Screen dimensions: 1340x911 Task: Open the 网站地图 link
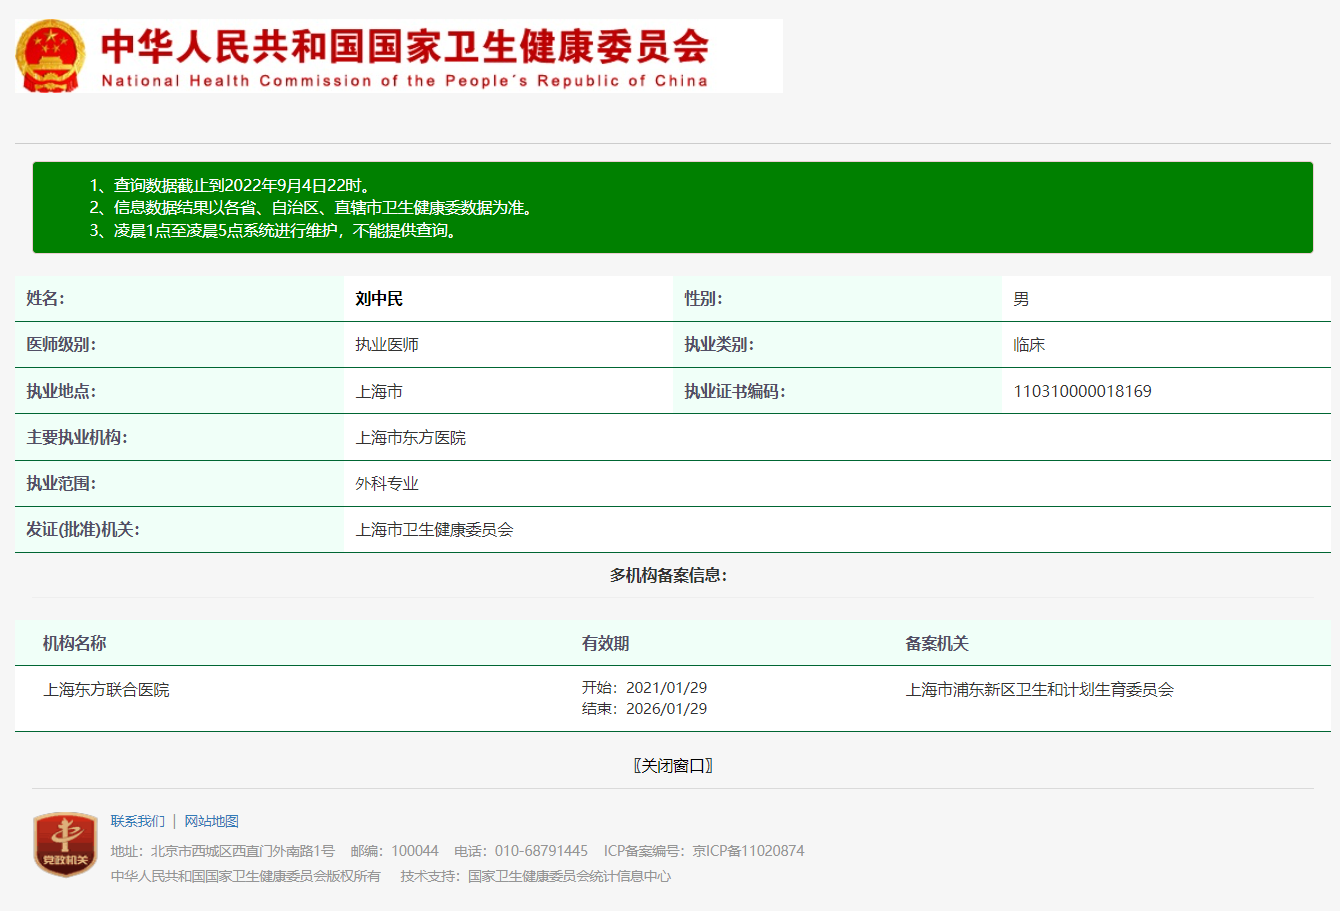(x=212, y=821)
